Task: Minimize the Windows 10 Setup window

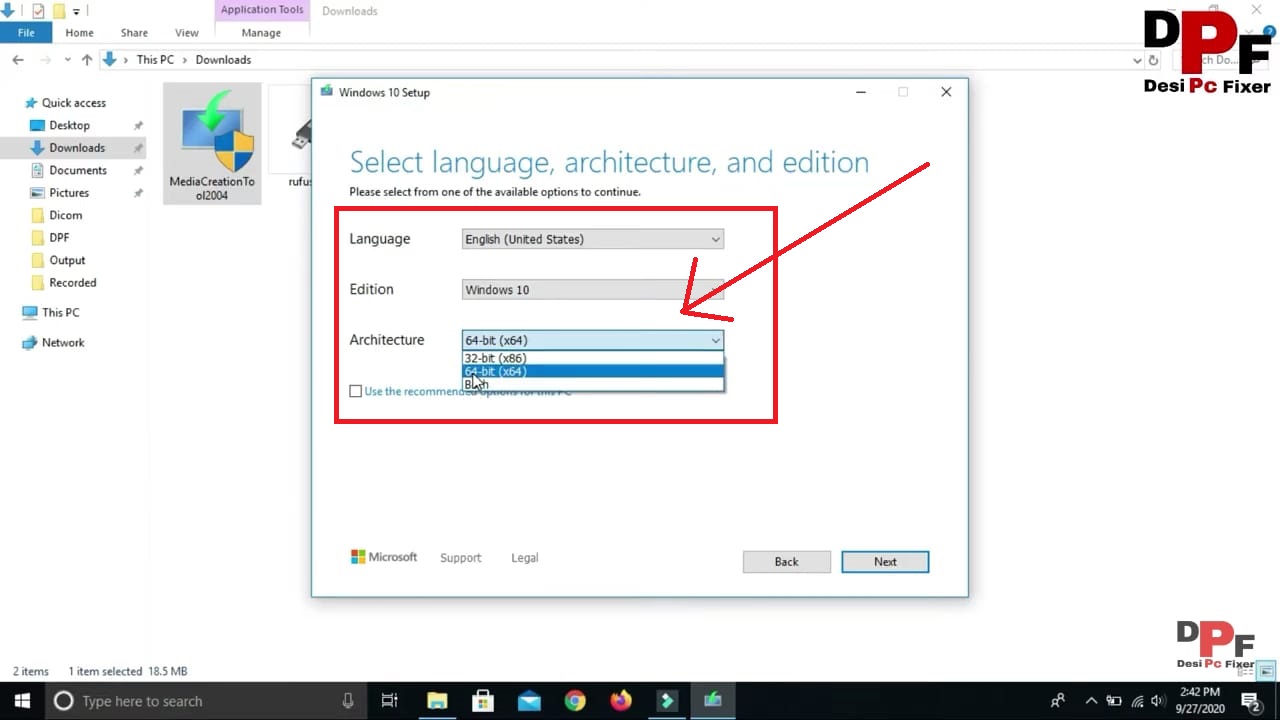Action: click(861, 92)
